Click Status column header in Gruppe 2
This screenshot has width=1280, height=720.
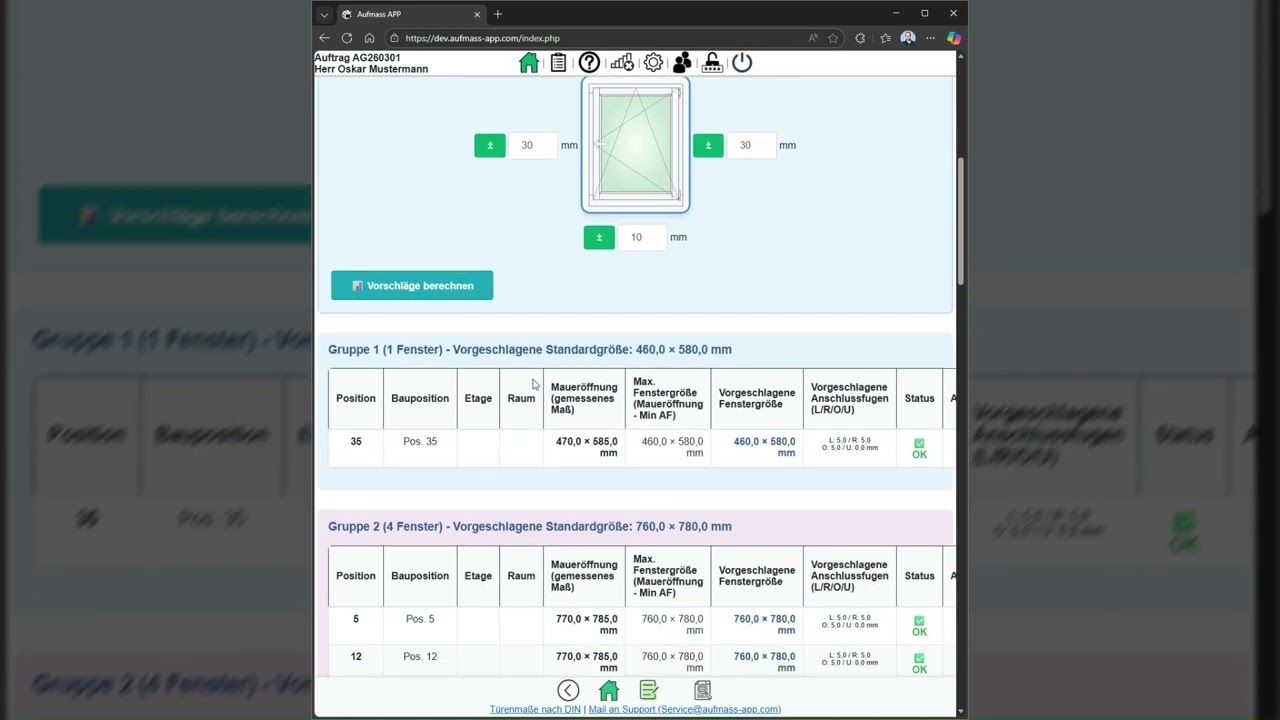(919, 576)
